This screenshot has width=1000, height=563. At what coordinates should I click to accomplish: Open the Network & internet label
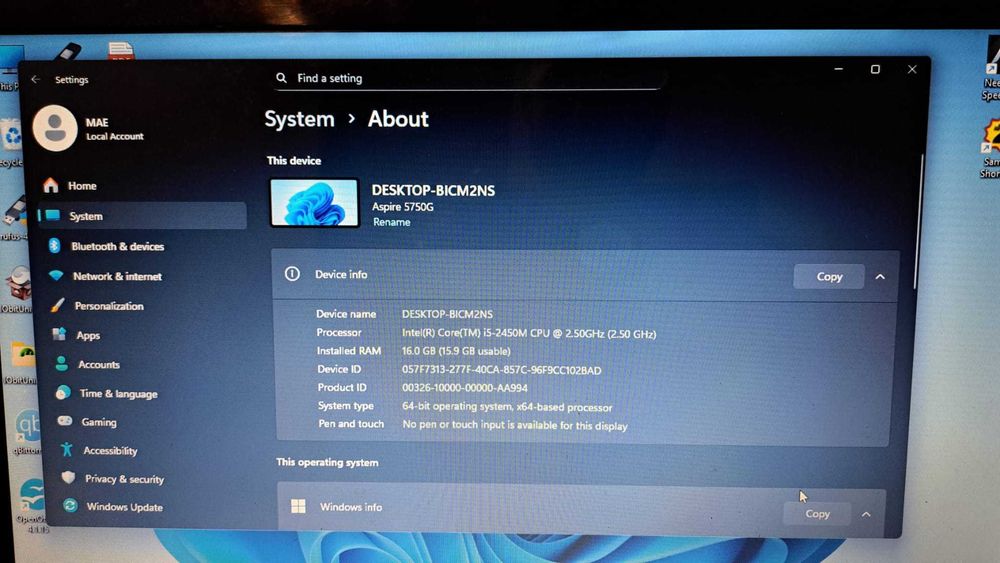coord(117,276)
